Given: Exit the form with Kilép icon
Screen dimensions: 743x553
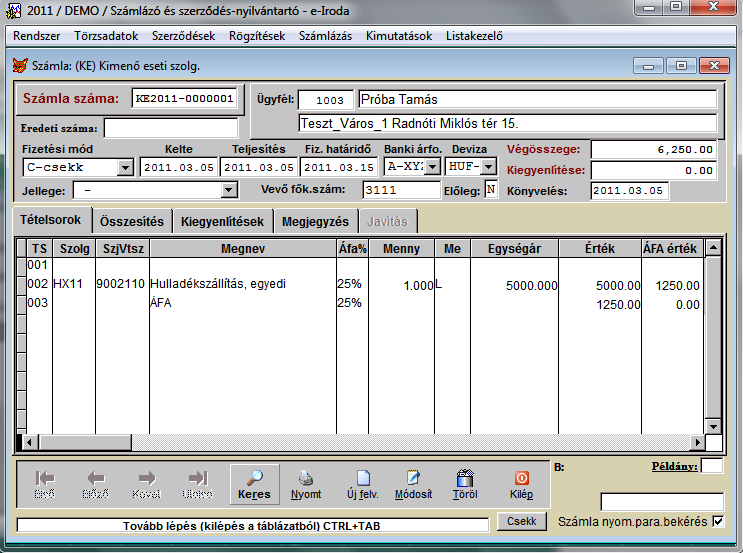Looking at the screenshot, I should click(521, 478).
